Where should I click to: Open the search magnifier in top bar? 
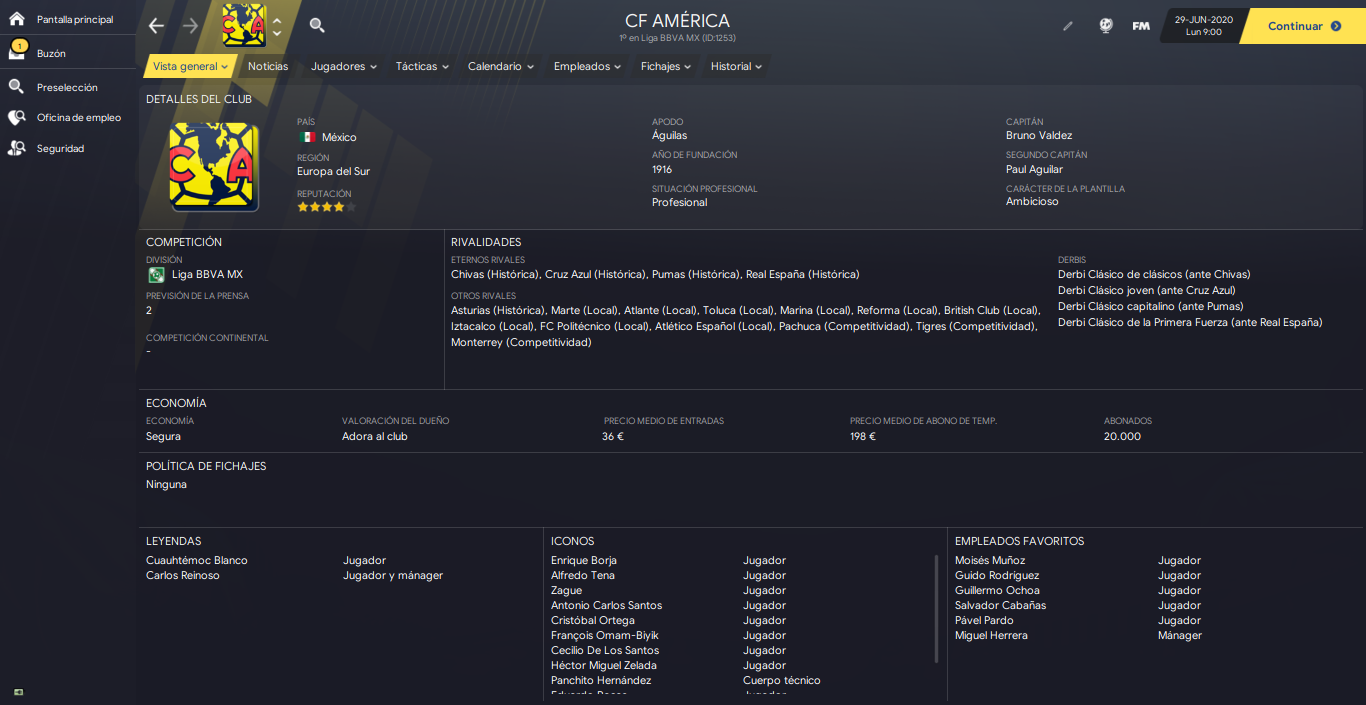(317, 26)
